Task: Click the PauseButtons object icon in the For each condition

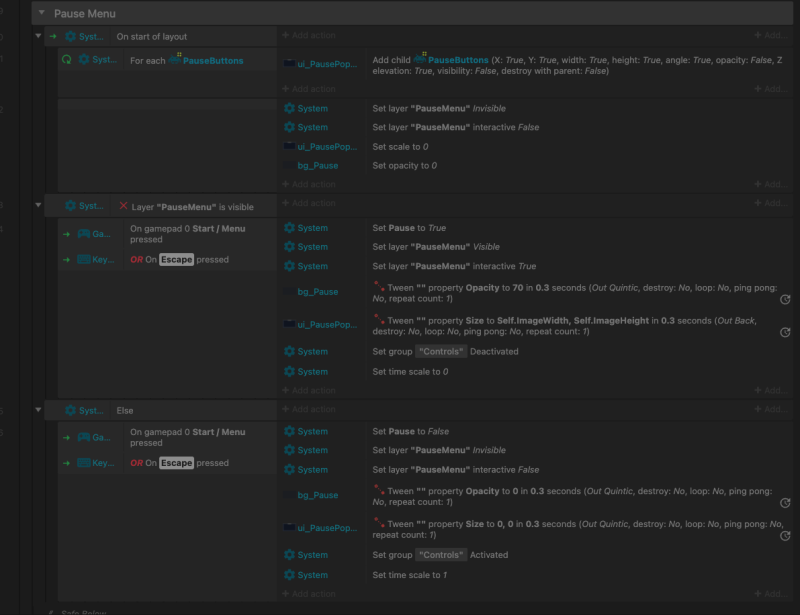Action: tap(175, 58)
